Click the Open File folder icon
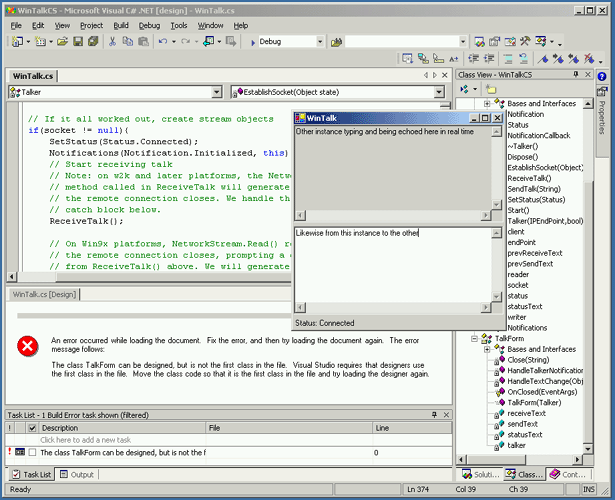Screen dimensions: 615x500 point(62,42)
